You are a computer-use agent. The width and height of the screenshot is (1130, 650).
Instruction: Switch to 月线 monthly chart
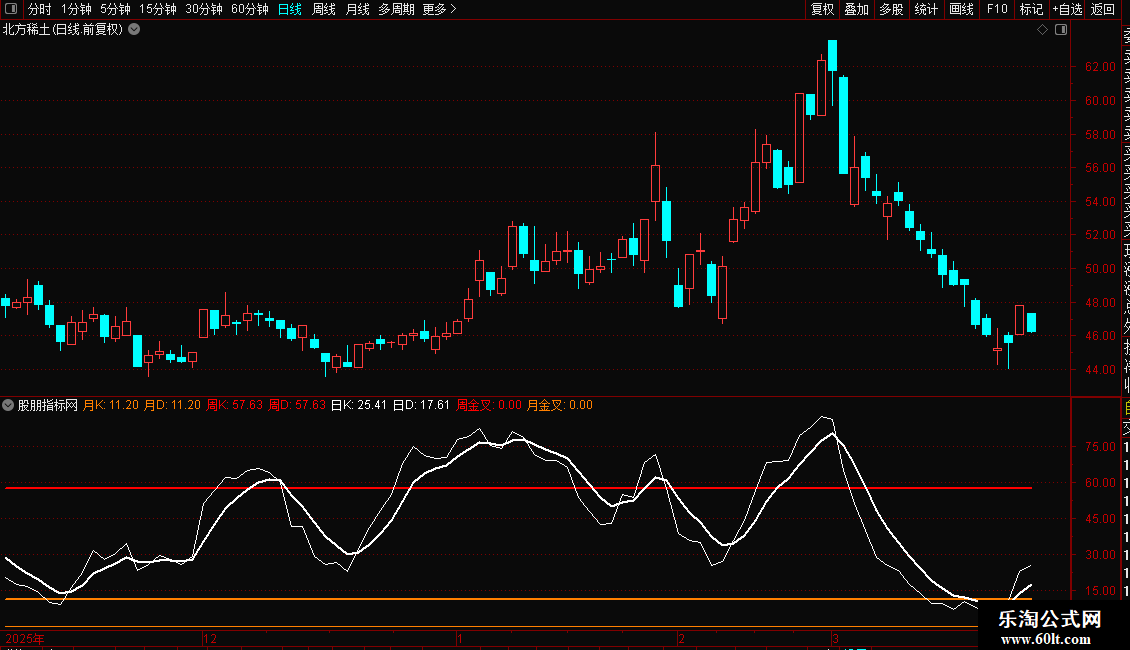tap(357, 9)
